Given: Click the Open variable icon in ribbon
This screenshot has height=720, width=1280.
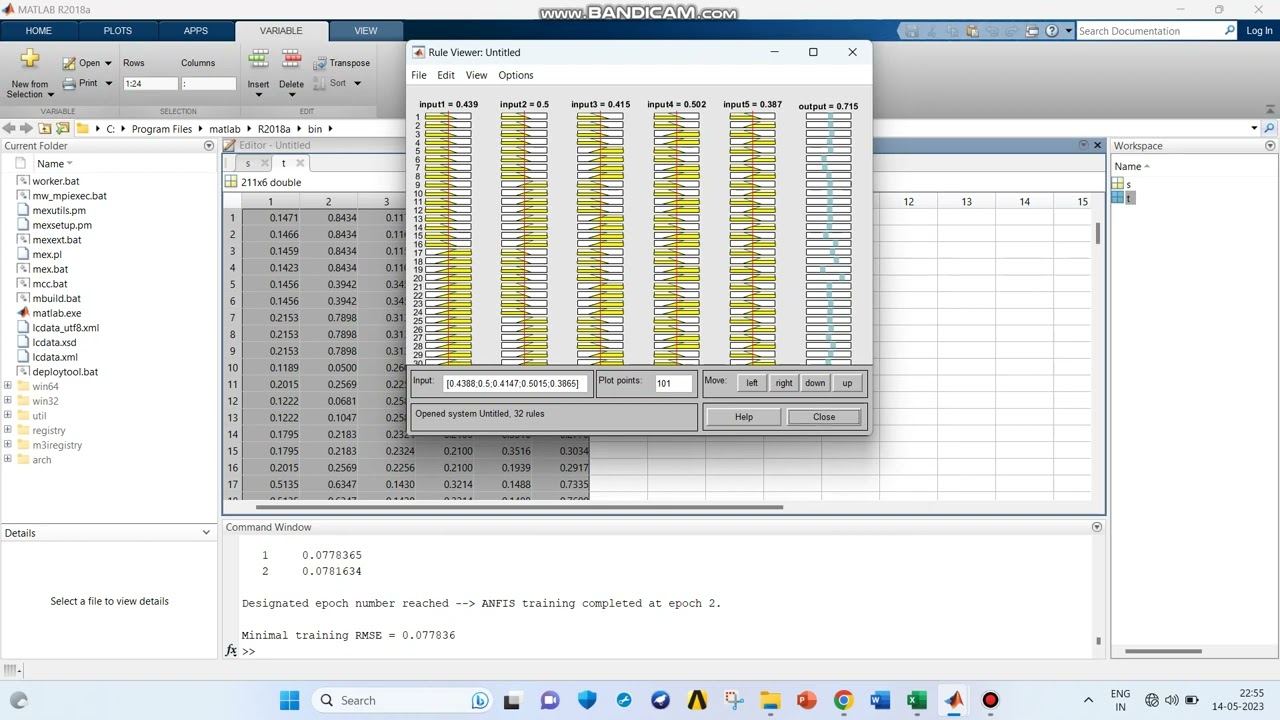Looking at the screenshot, I should coord(69,63).
